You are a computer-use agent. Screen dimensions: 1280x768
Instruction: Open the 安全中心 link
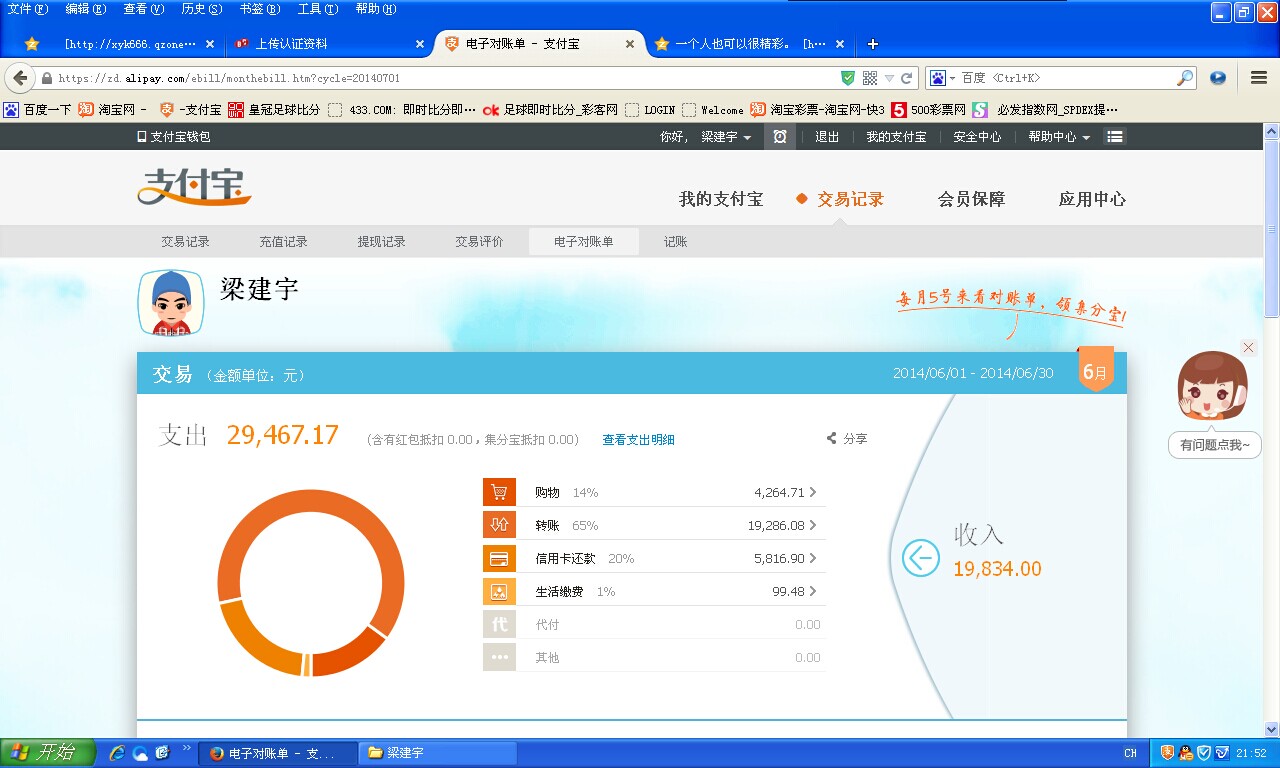click(x=977, y=137)
